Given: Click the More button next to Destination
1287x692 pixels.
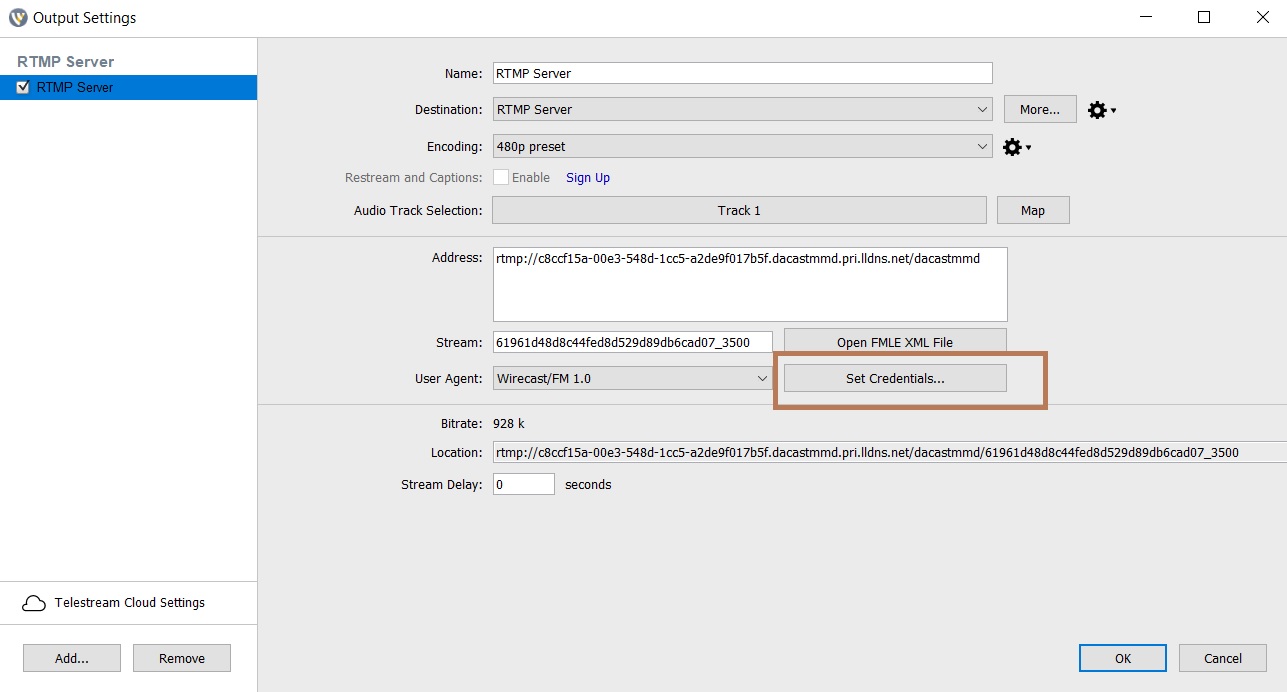Looking at the screenshot, I should coord(1039,109).
